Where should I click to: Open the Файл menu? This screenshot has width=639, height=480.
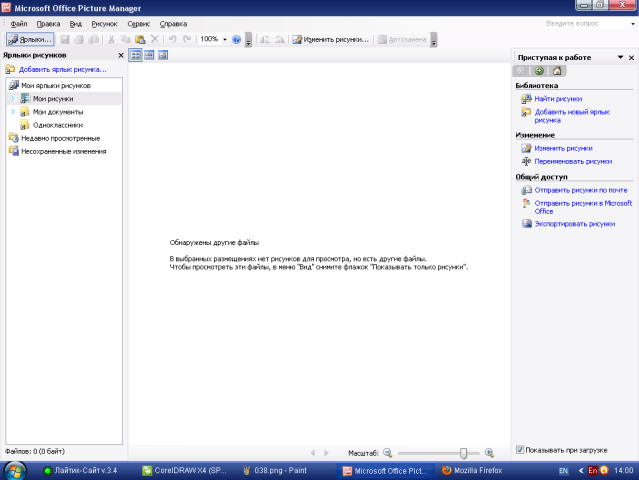[x=19, y=24]
